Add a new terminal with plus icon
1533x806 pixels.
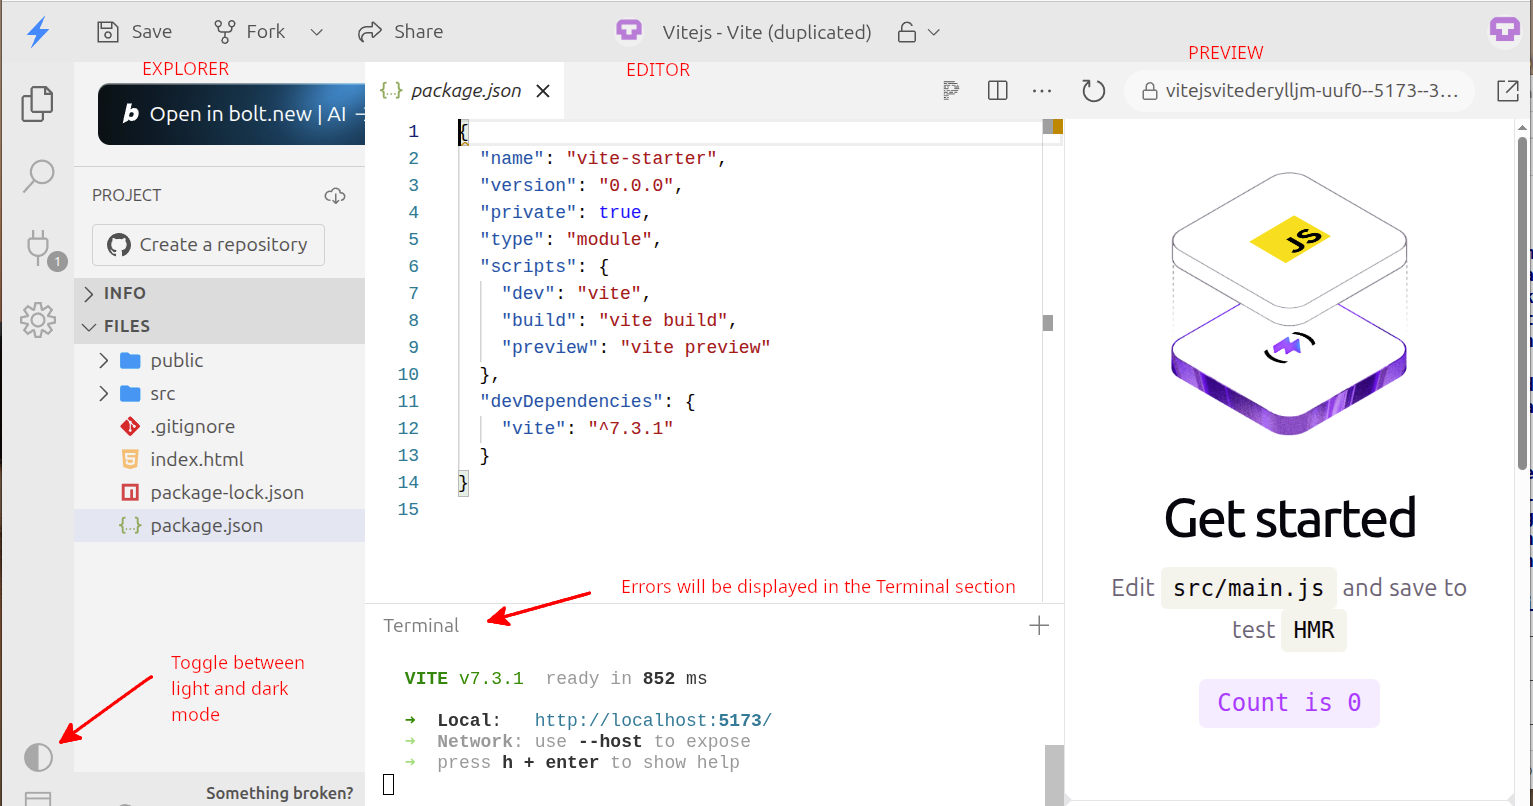1039,626
